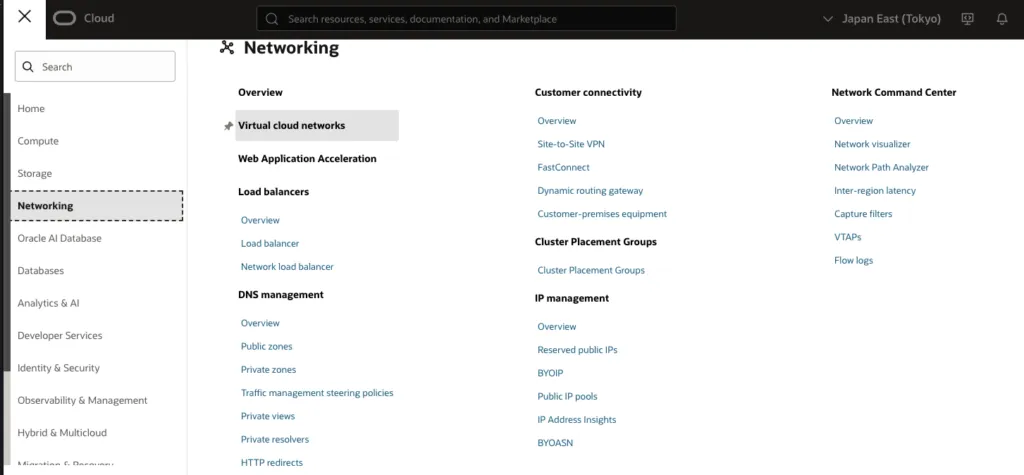The height and width of the screenshot is (475, 1024).
Task: Open the Cluster Placement Groups link
Action: click(x=591, y=270)
